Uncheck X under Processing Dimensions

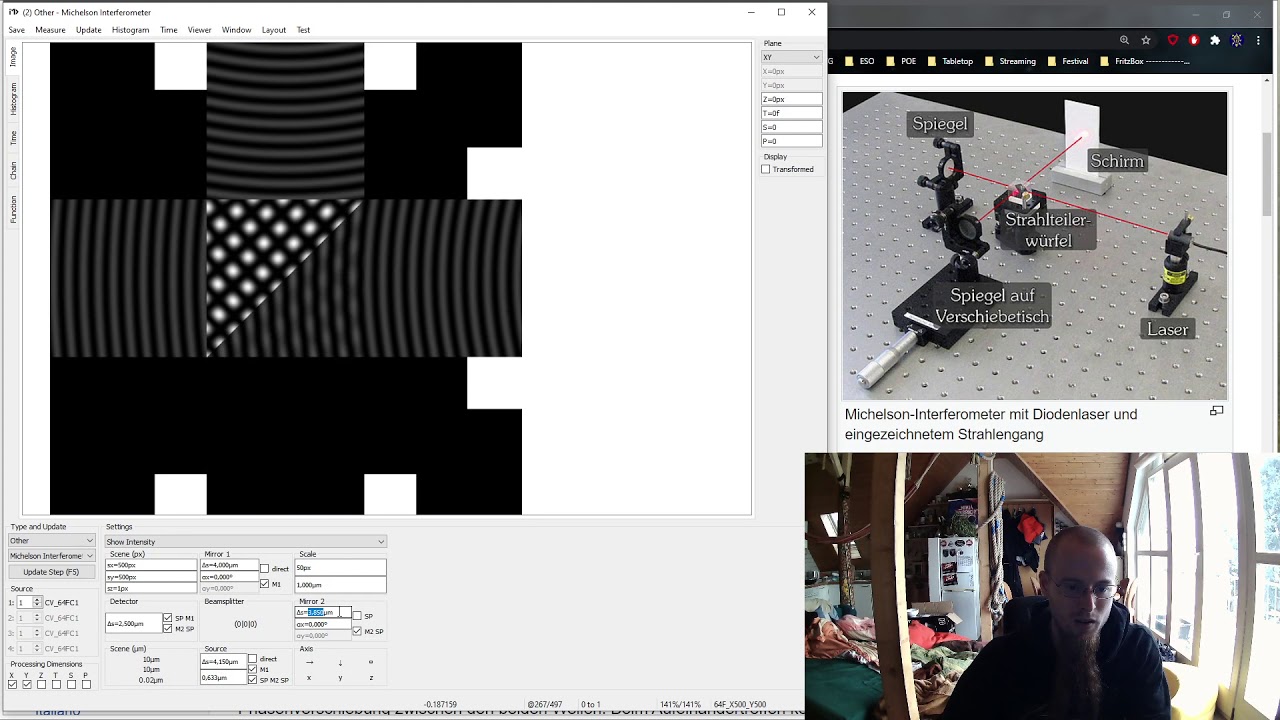click(12, 684)
